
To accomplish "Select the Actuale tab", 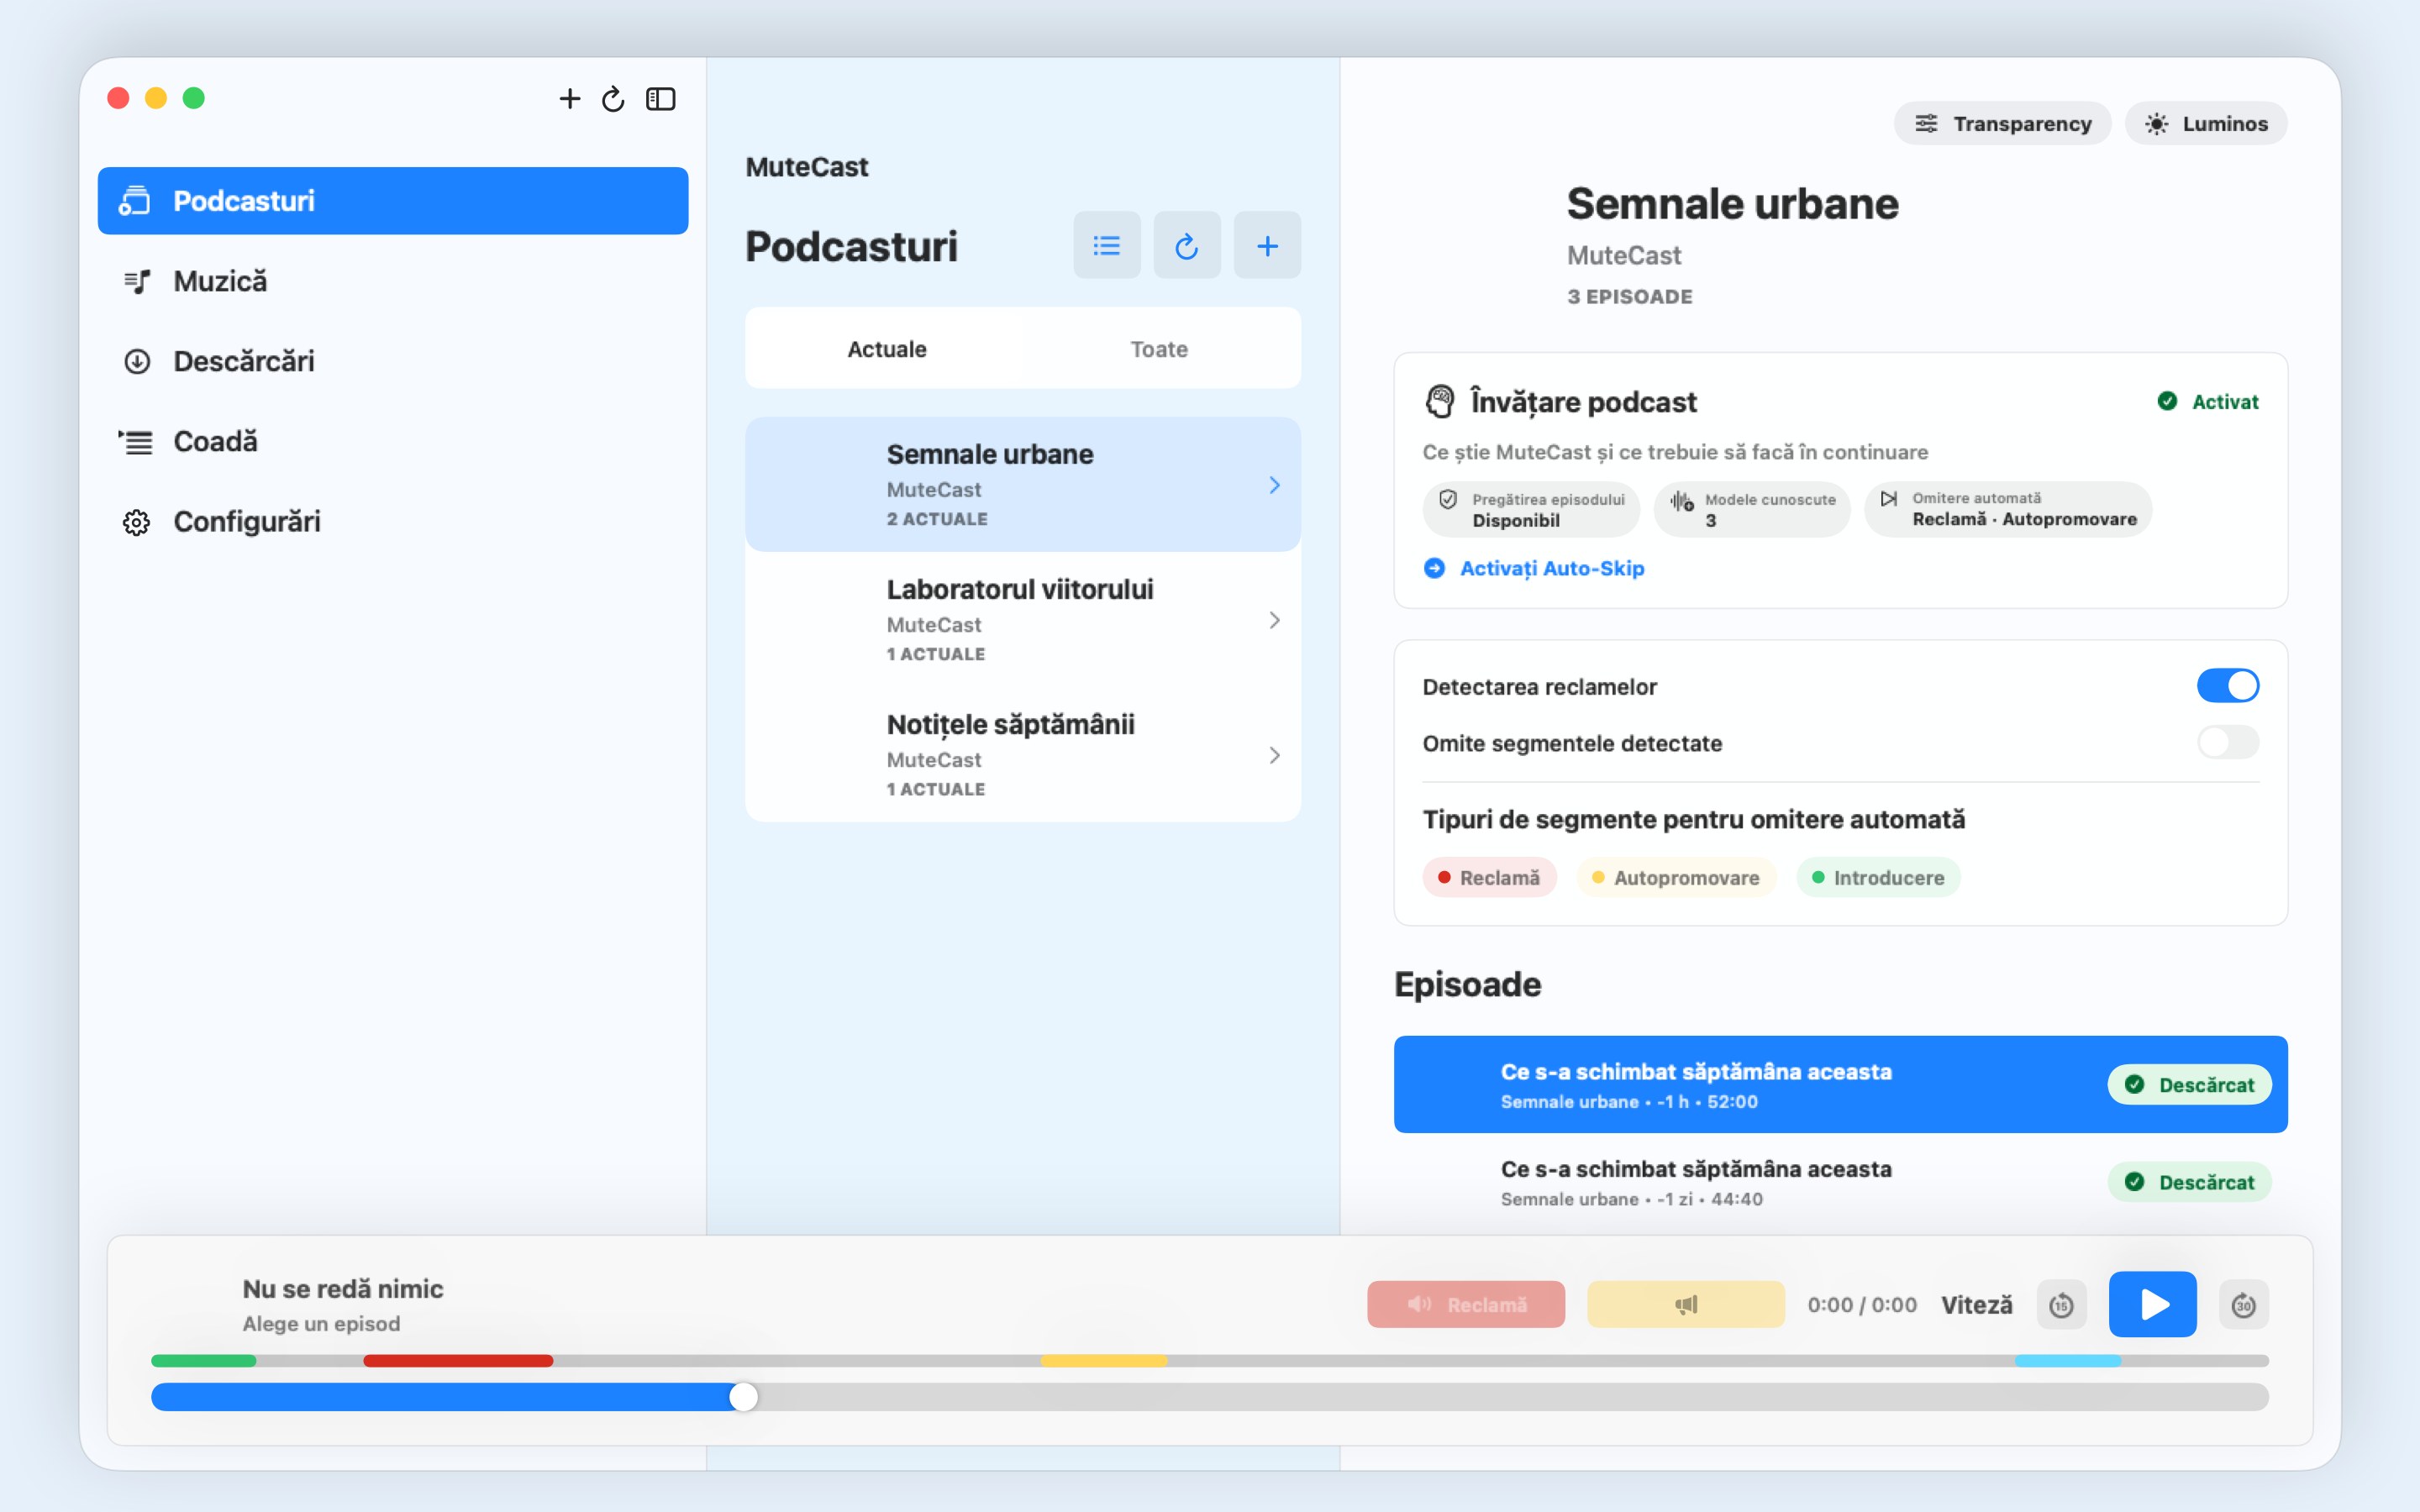I will pos(886,349).
